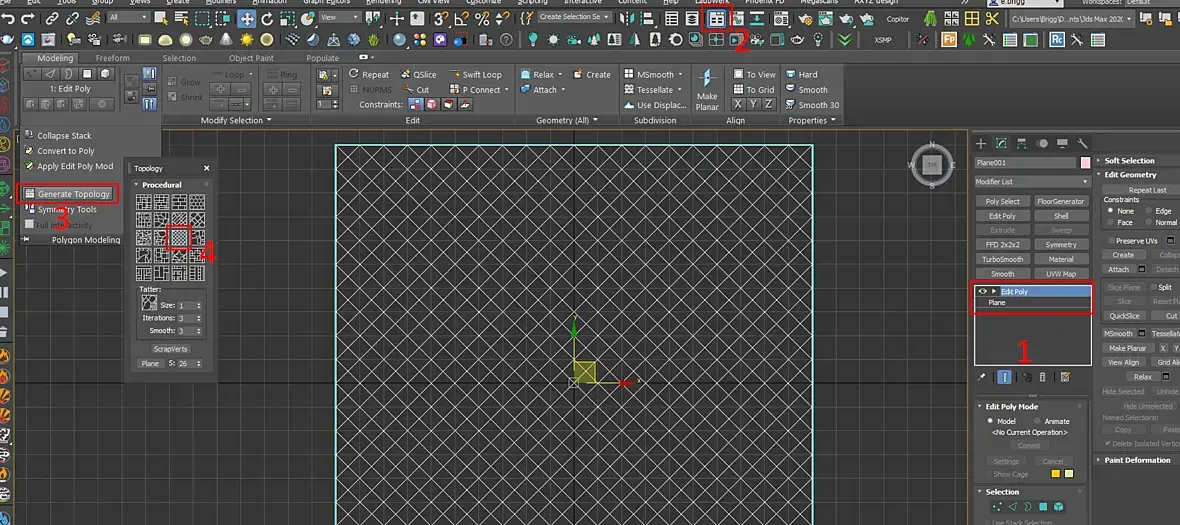Enable the Preserve UVs checkbox
The height and width of the screenshot is (525, 1180).
pyautogui.click(x=1111, y=241)
